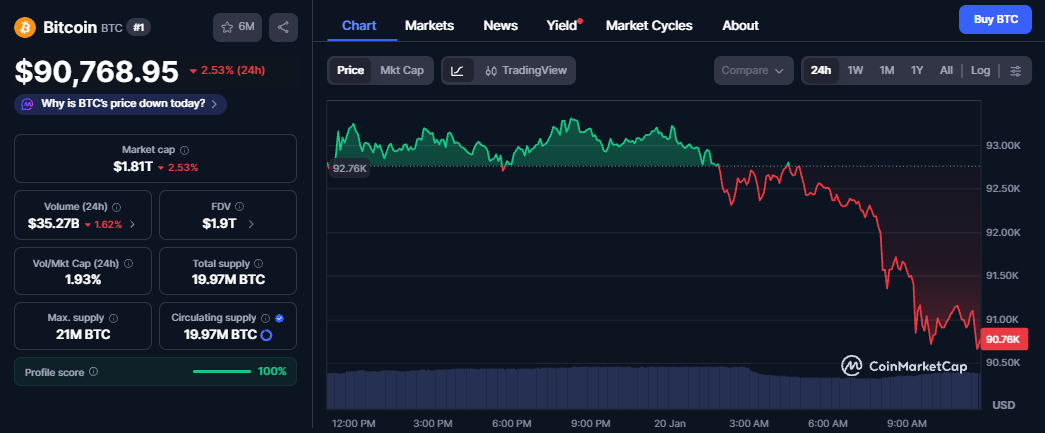Click the circulating supply verified badge
The image size is (1045, 433).
[x=279, y=318]
